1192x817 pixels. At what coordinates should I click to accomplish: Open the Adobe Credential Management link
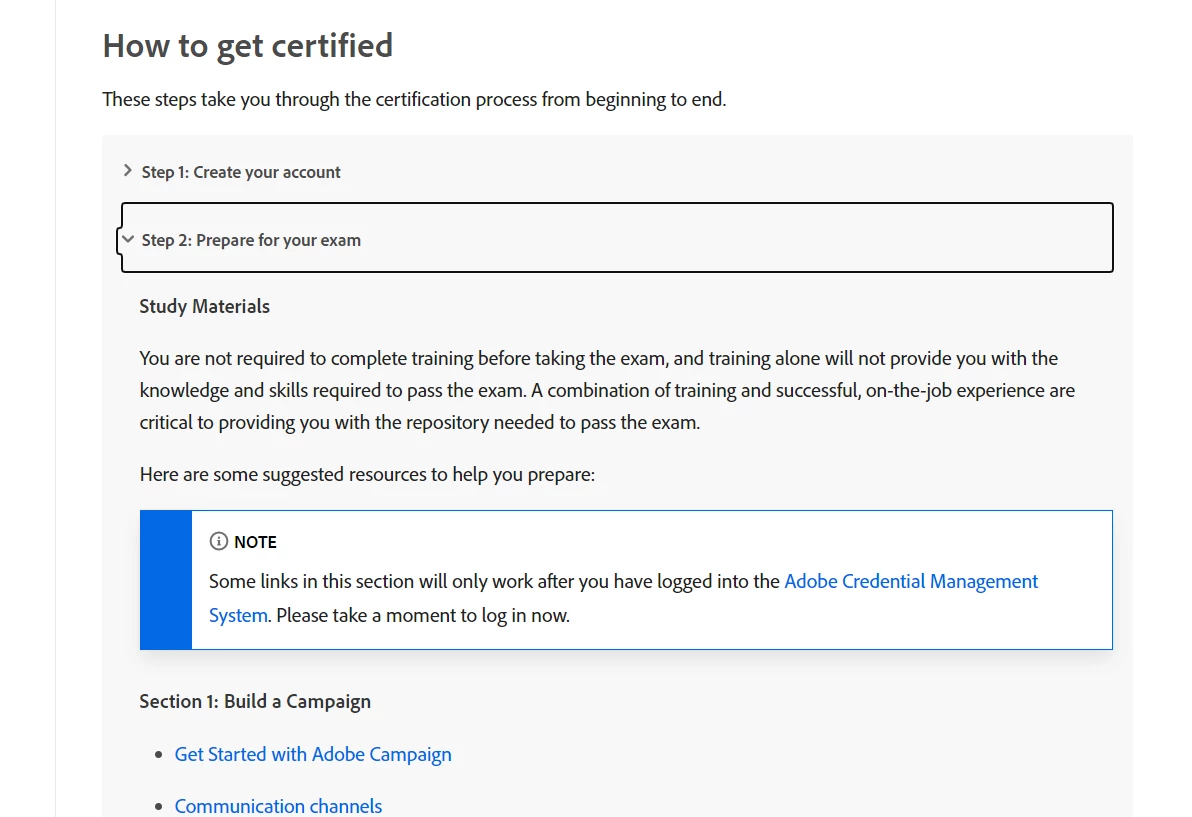(x=910, y=581)
